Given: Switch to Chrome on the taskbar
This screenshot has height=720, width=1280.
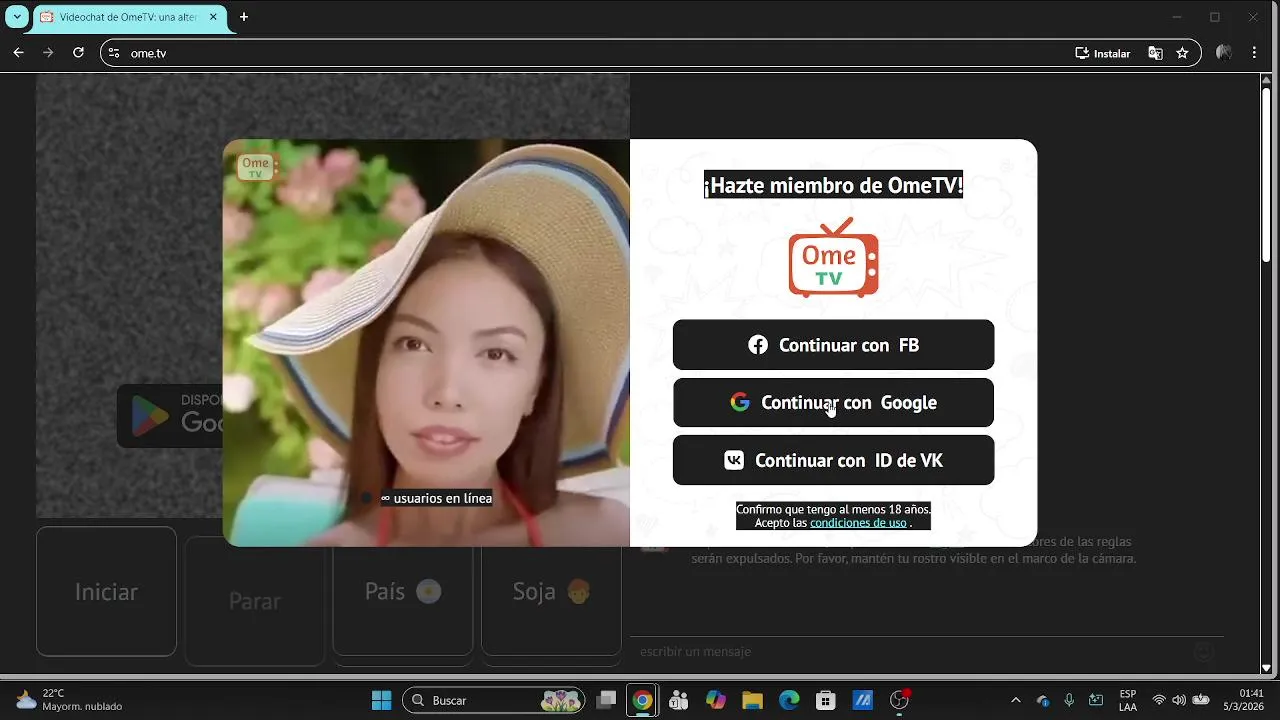Looking at the screenshot, I should coord(643,700).
